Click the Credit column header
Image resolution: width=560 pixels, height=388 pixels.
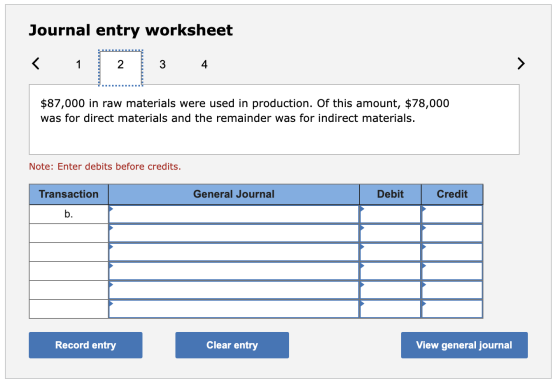tap(452, 194)
